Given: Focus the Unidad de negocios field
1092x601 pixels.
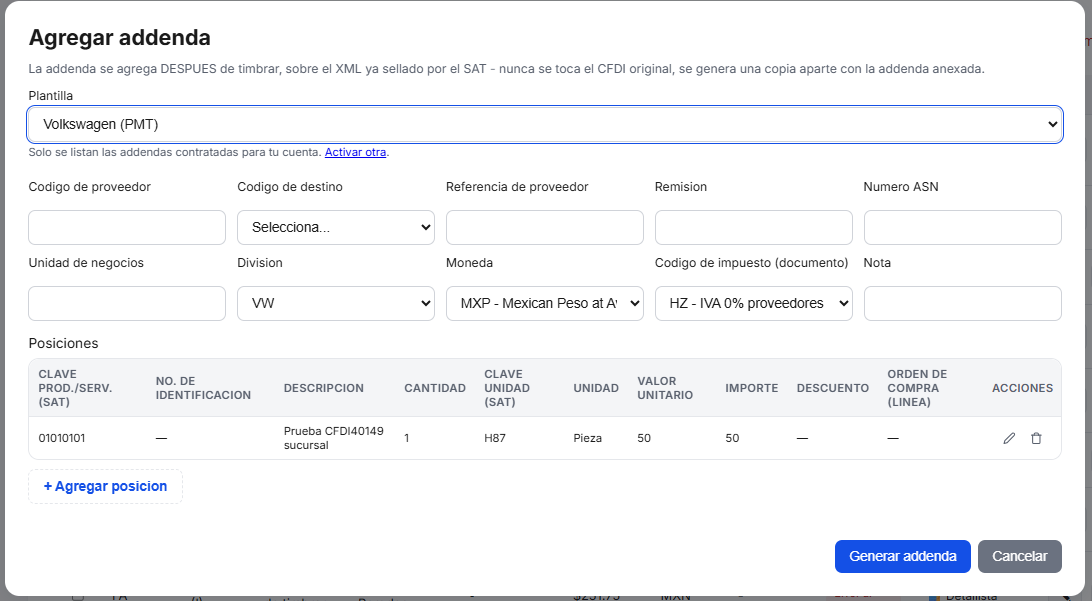Looking at the screenshot, I should (127, 304).
